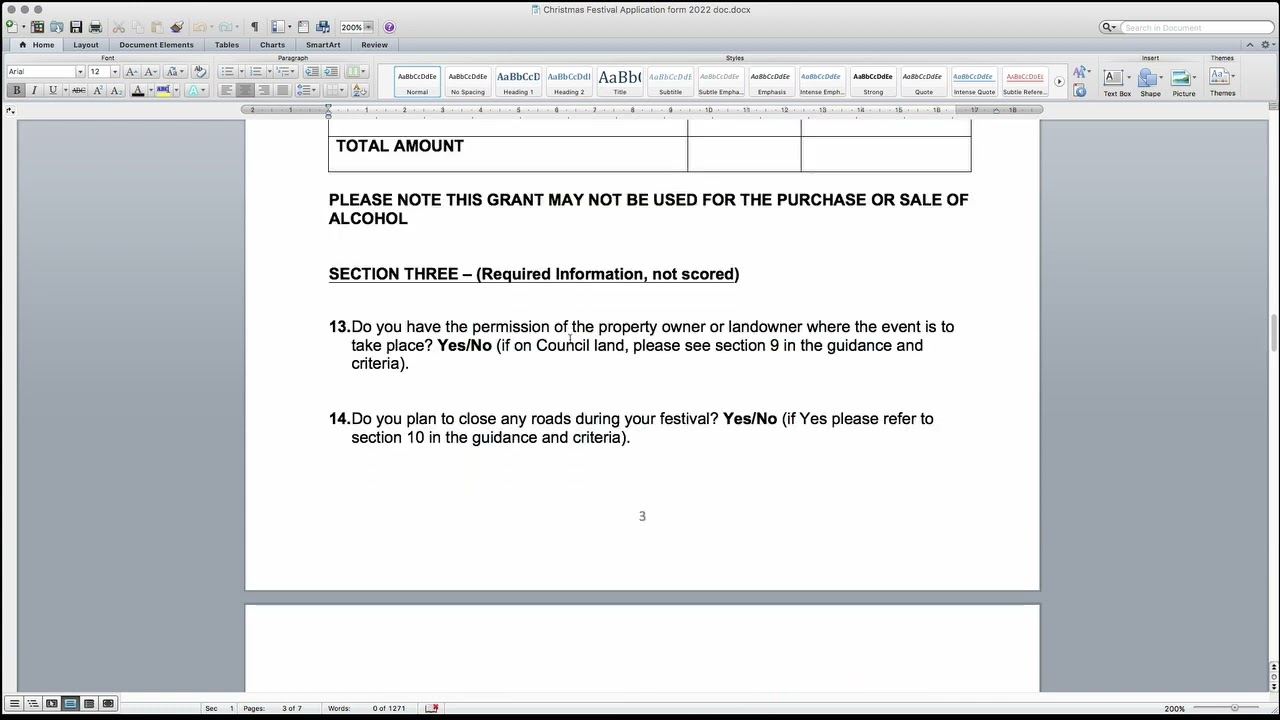Apply subscript formatting
Viewport: 1280px width, 720px height.
115,90
